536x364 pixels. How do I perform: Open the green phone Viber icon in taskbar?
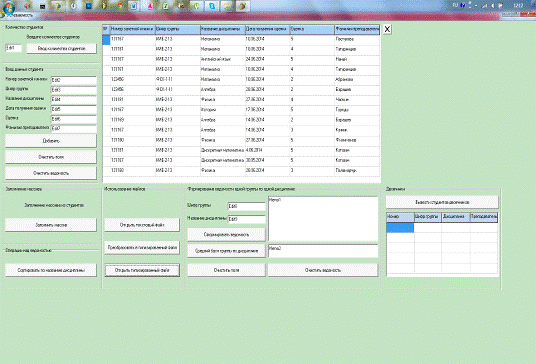[x=197, y=6]
